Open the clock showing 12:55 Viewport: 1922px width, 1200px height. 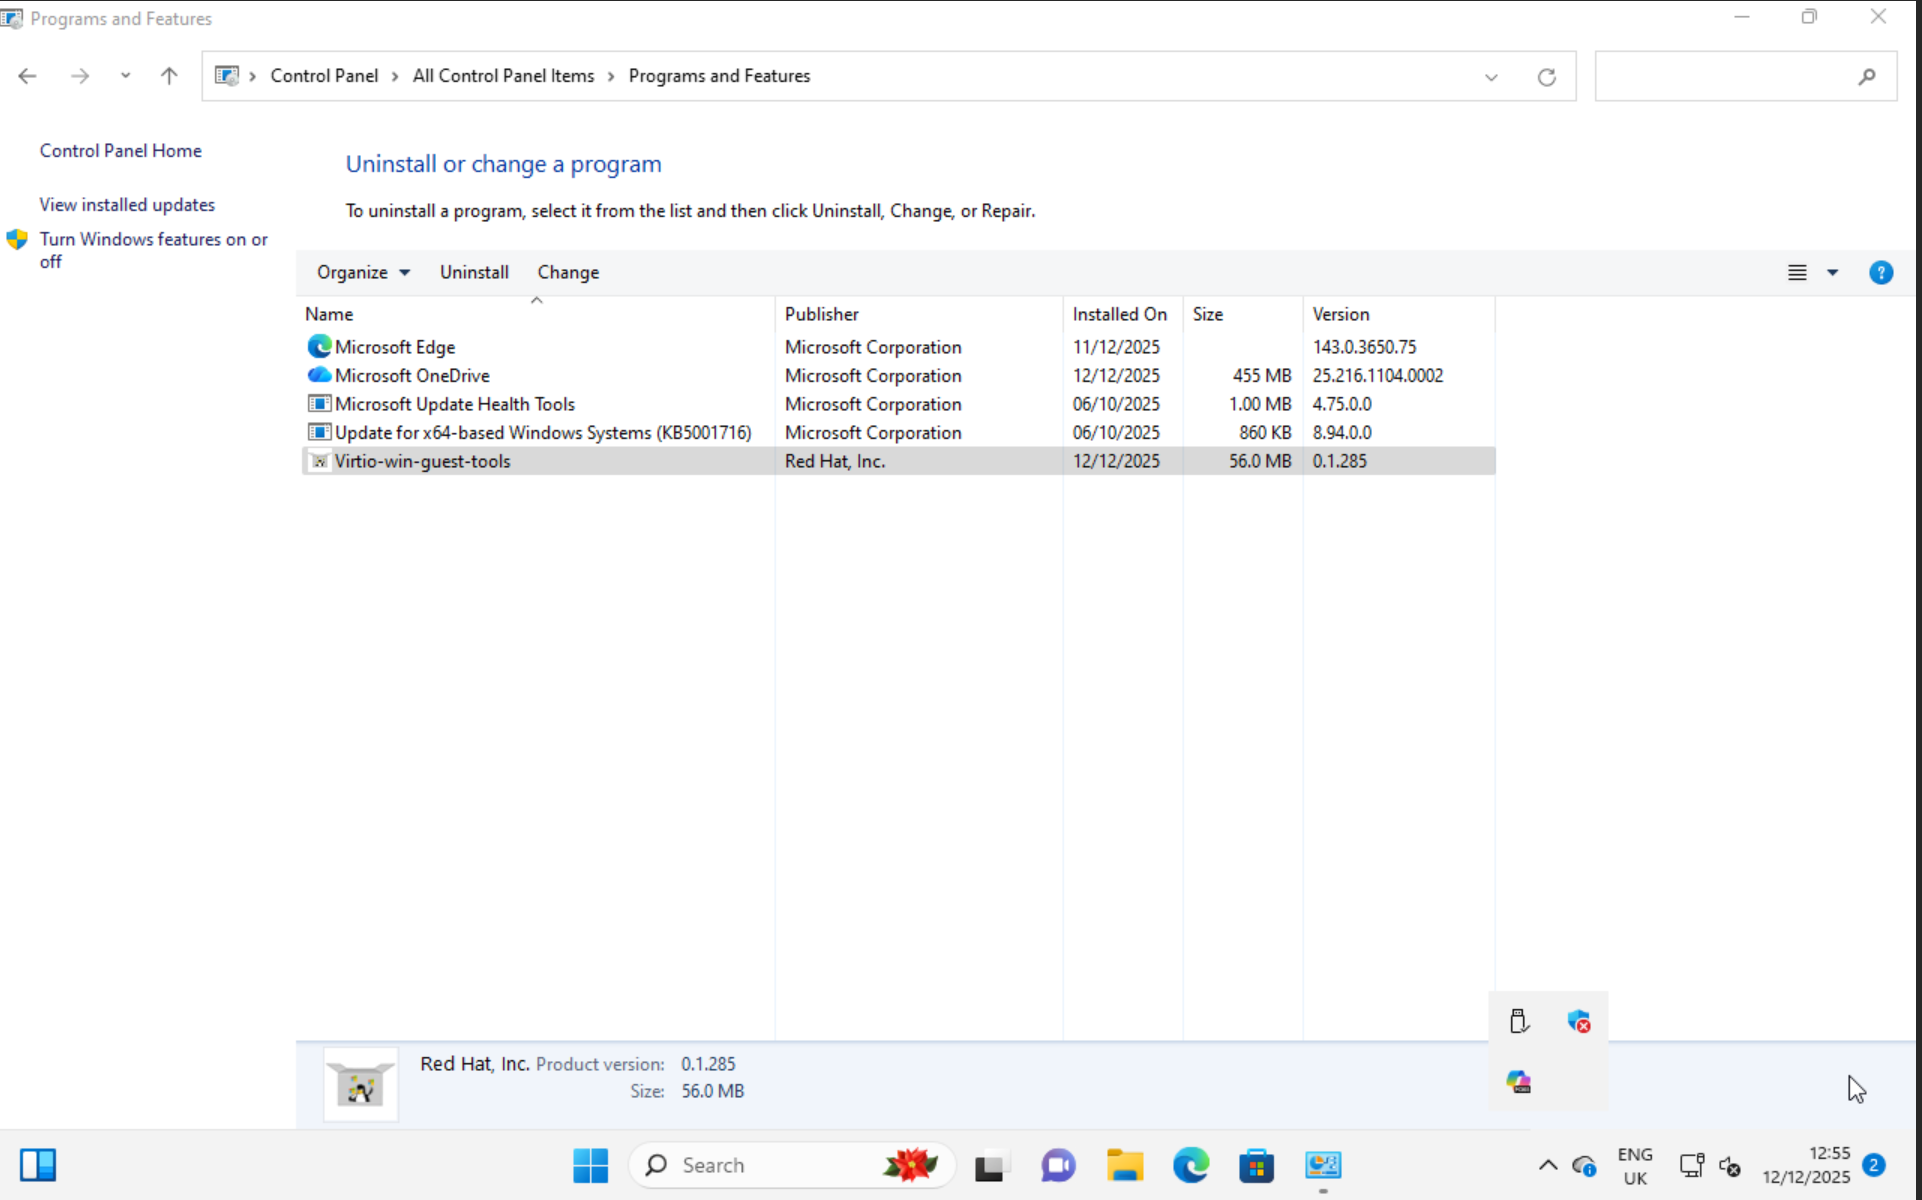tap(1806, 1165)
